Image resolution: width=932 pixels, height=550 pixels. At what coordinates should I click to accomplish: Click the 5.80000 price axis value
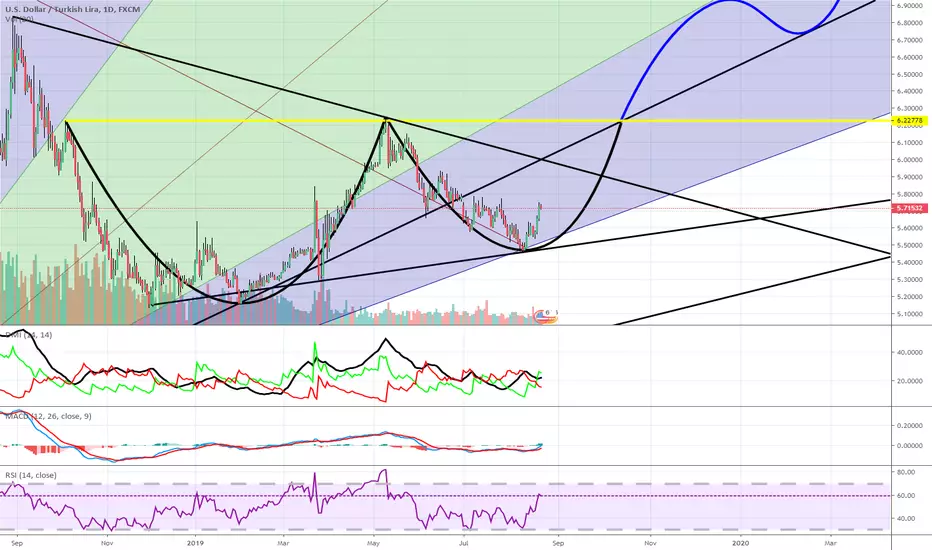click(x=910, y=194)
